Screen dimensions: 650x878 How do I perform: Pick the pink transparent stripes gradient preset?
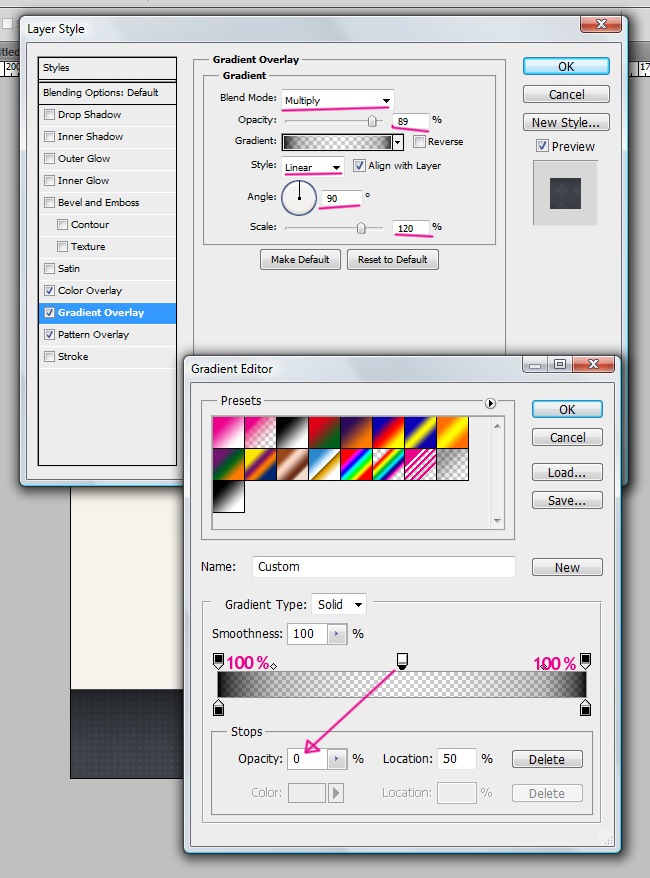click(420, 463)
